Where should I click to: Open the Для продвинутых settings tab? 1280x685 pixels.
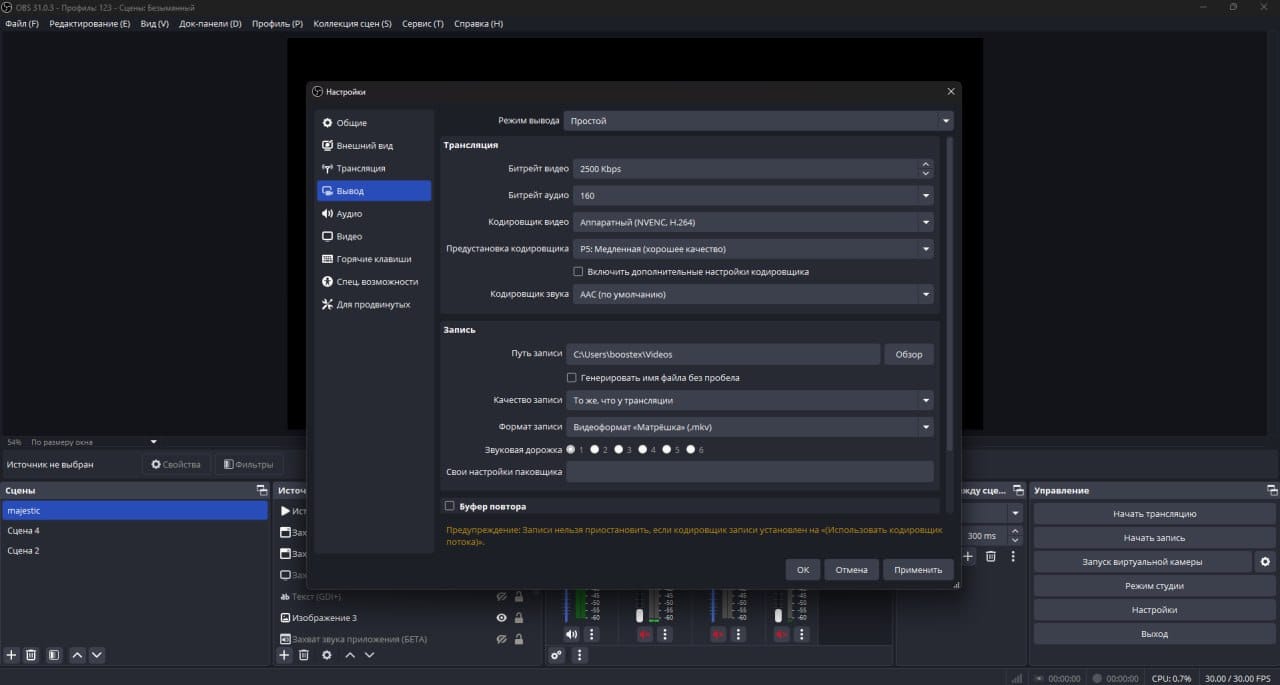pyautogui.click(x=374, y=304)
